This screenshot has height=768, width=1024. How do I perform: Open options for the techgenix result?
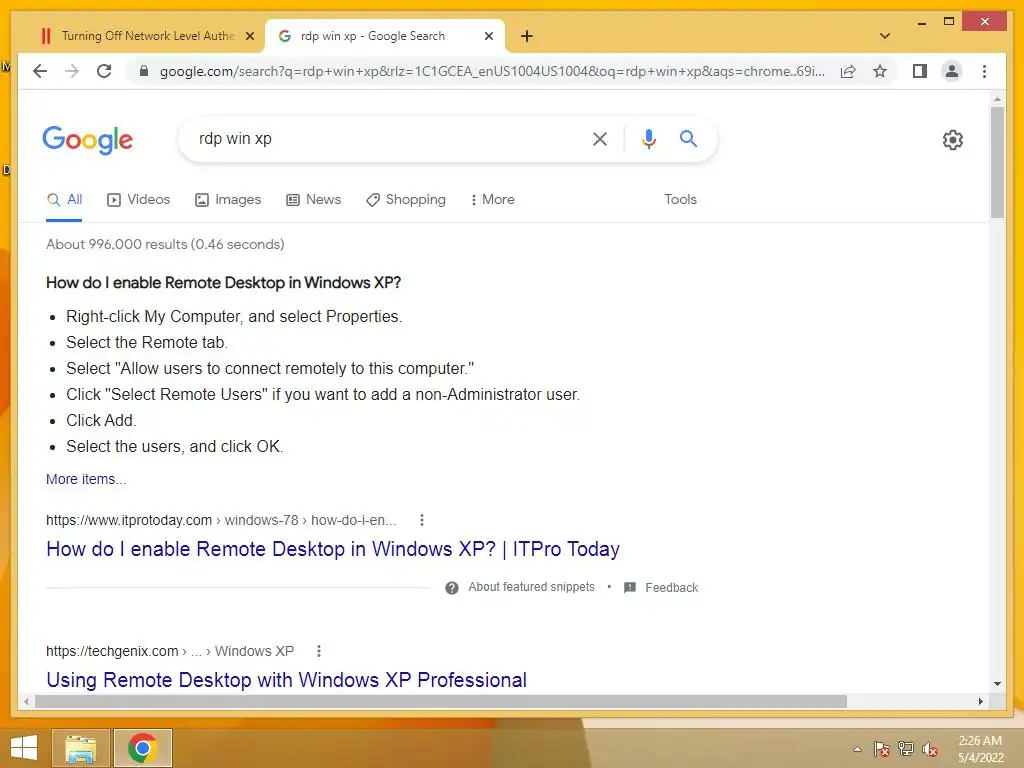click(319, 651)
